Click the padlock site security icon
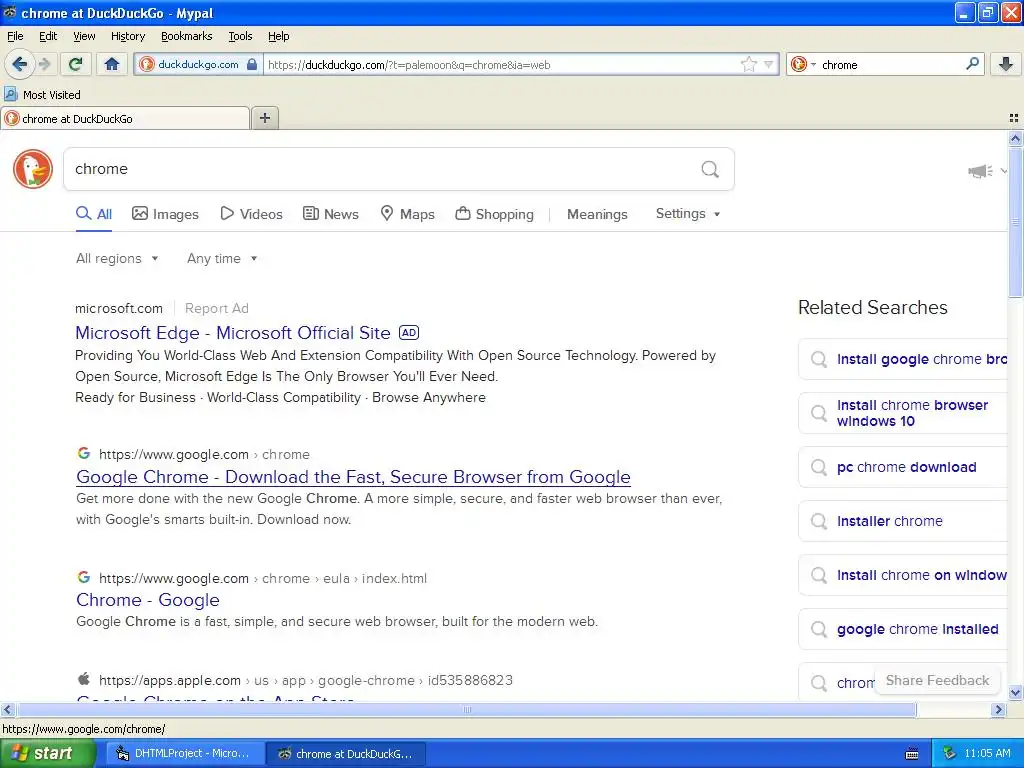 click(x=252, y=64)
